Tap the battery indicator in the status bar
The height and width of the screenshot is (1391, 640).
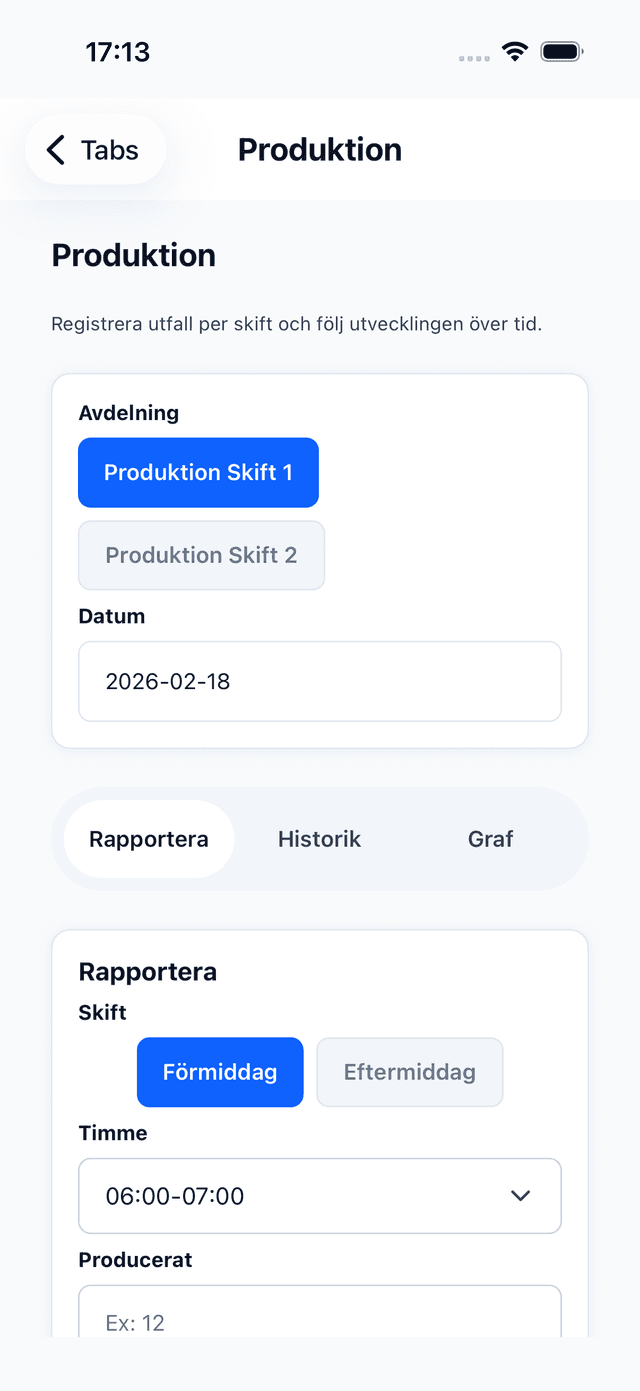click(x=560, y=51)
